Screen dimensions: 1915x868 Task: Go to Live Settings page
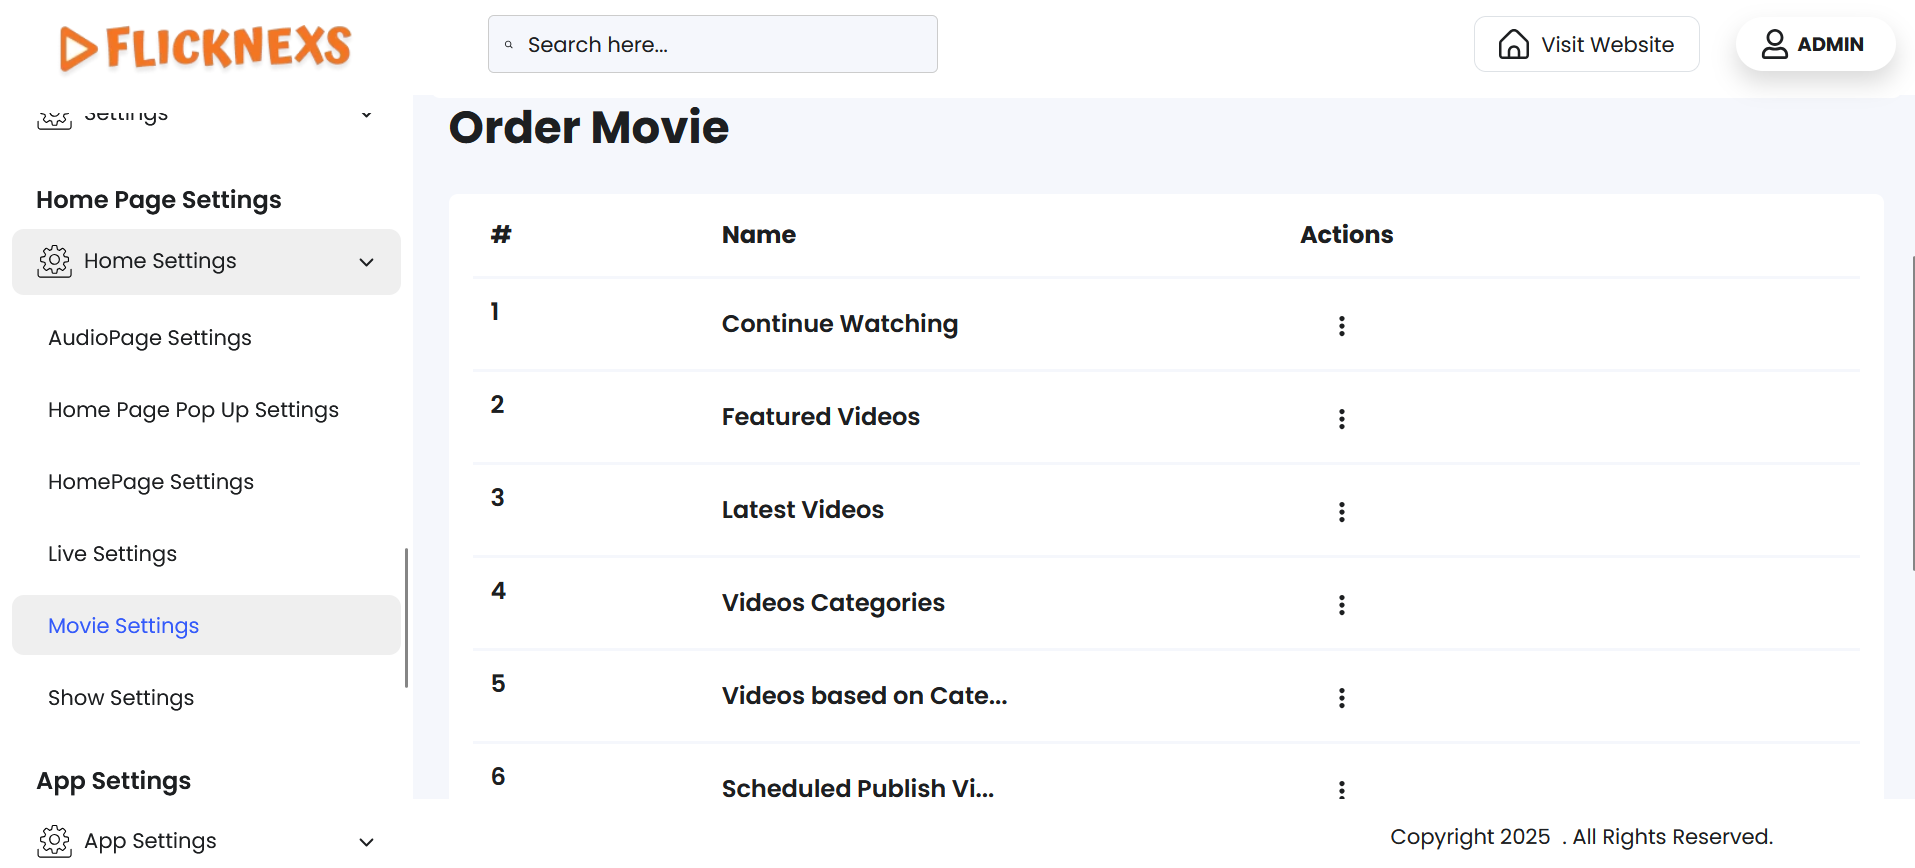(x=112, y=554)
